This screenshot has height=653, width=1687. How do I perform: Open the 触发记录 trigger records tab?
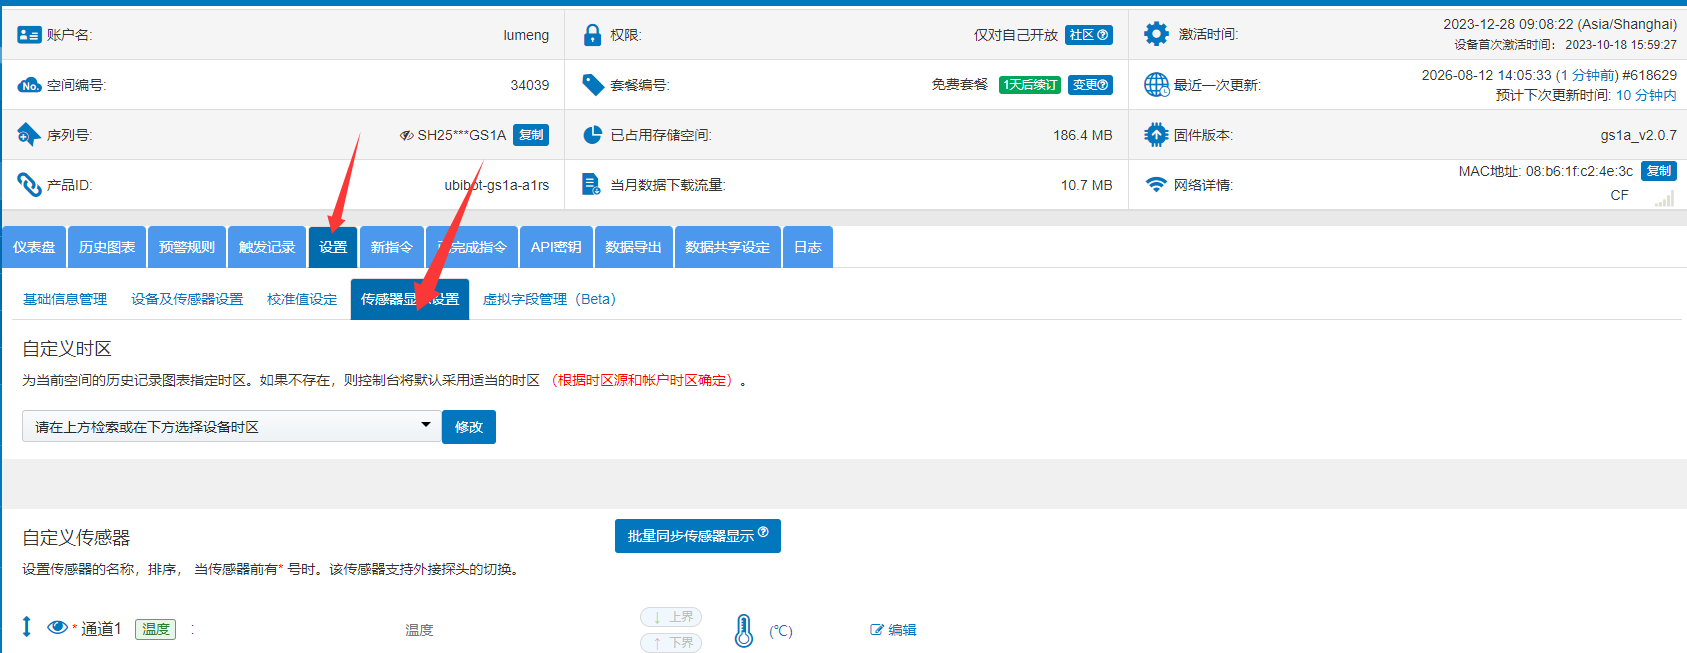tap(267, 247)
